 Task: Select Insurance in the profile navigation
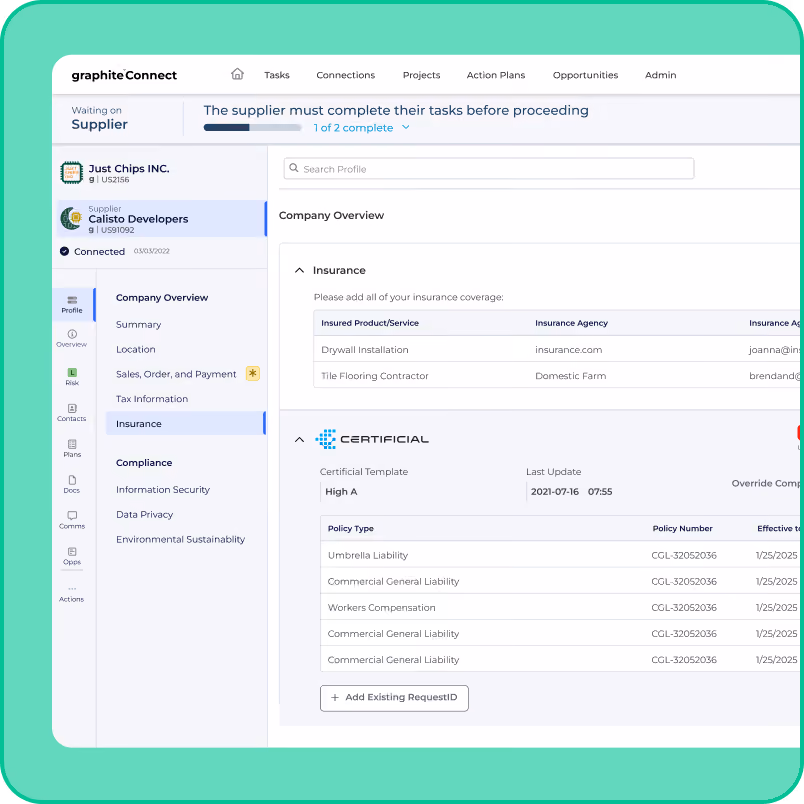coord(186,424)
